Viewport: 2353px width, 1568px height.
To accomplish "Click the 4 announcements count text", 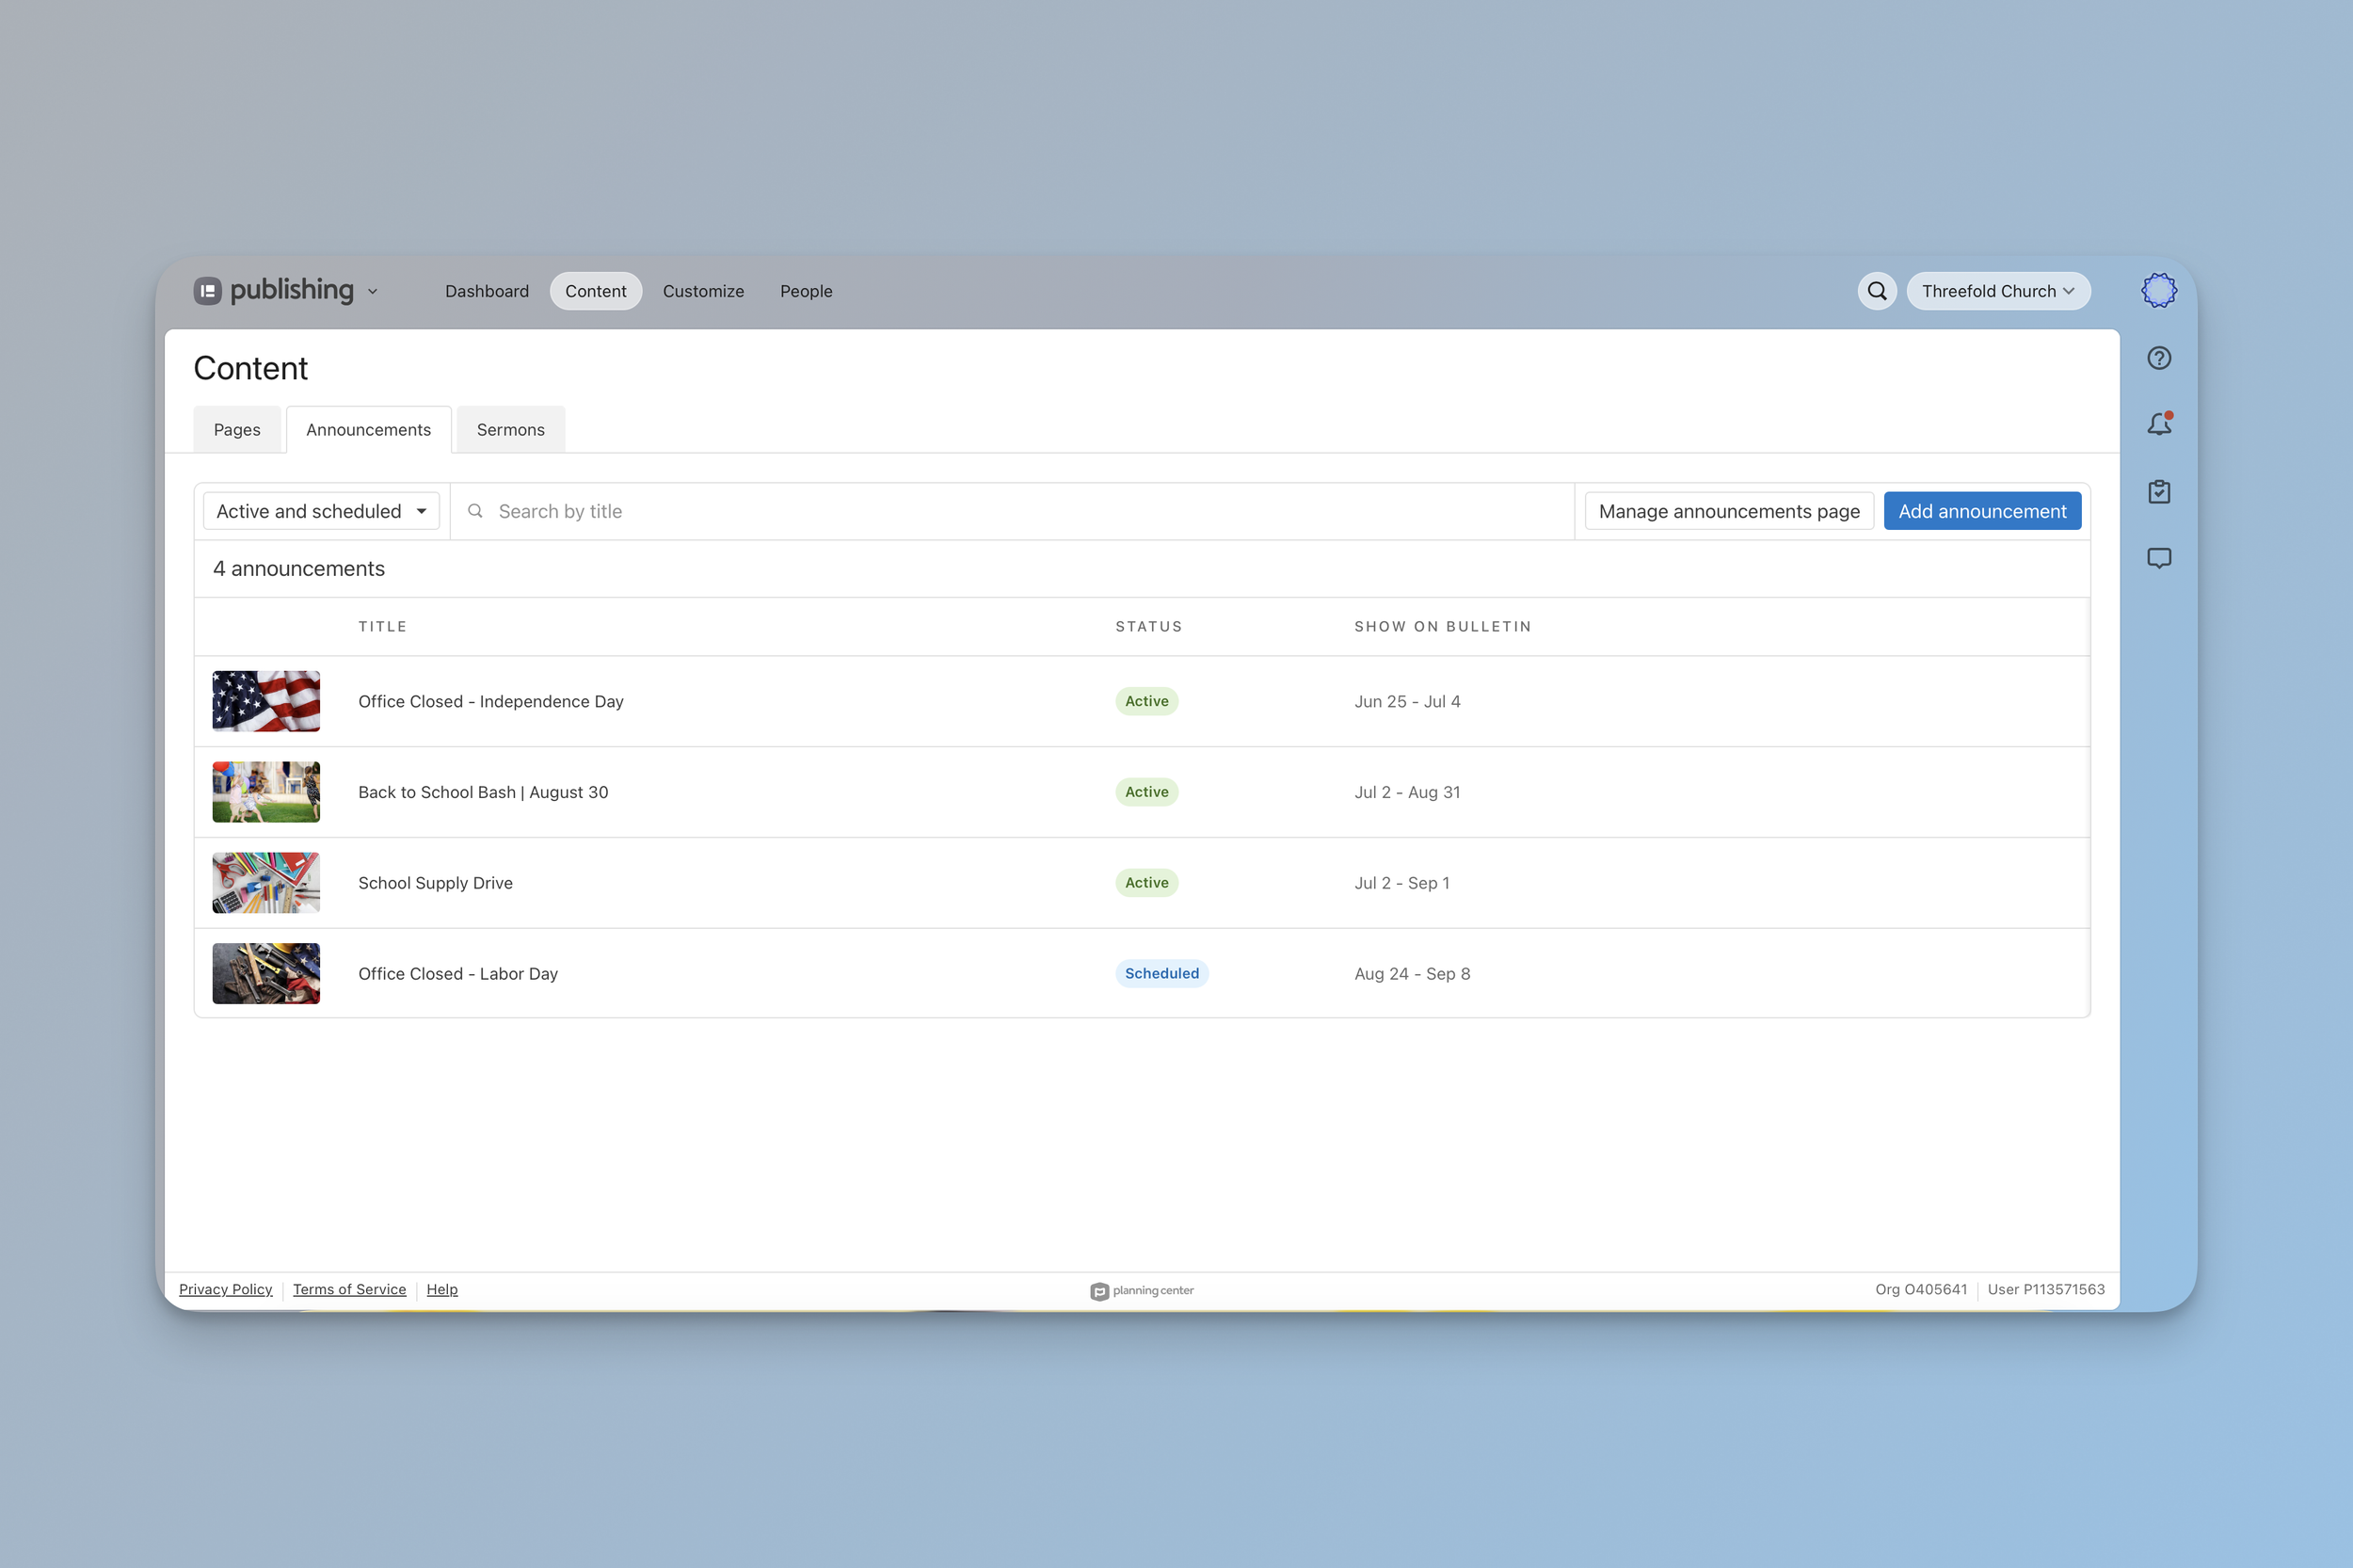I will tap(298, 568).
